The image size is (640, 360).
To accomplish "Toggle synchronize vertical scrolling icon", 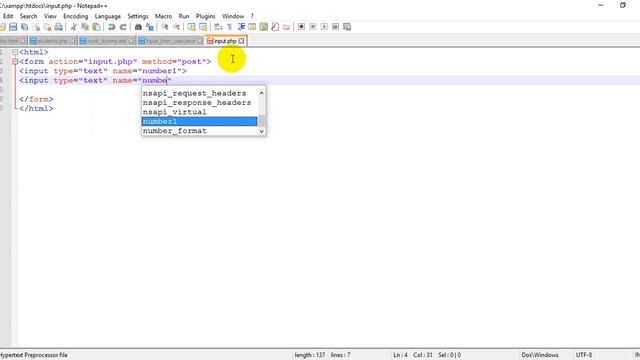I will pyautogui.click(x=191, y=27).
